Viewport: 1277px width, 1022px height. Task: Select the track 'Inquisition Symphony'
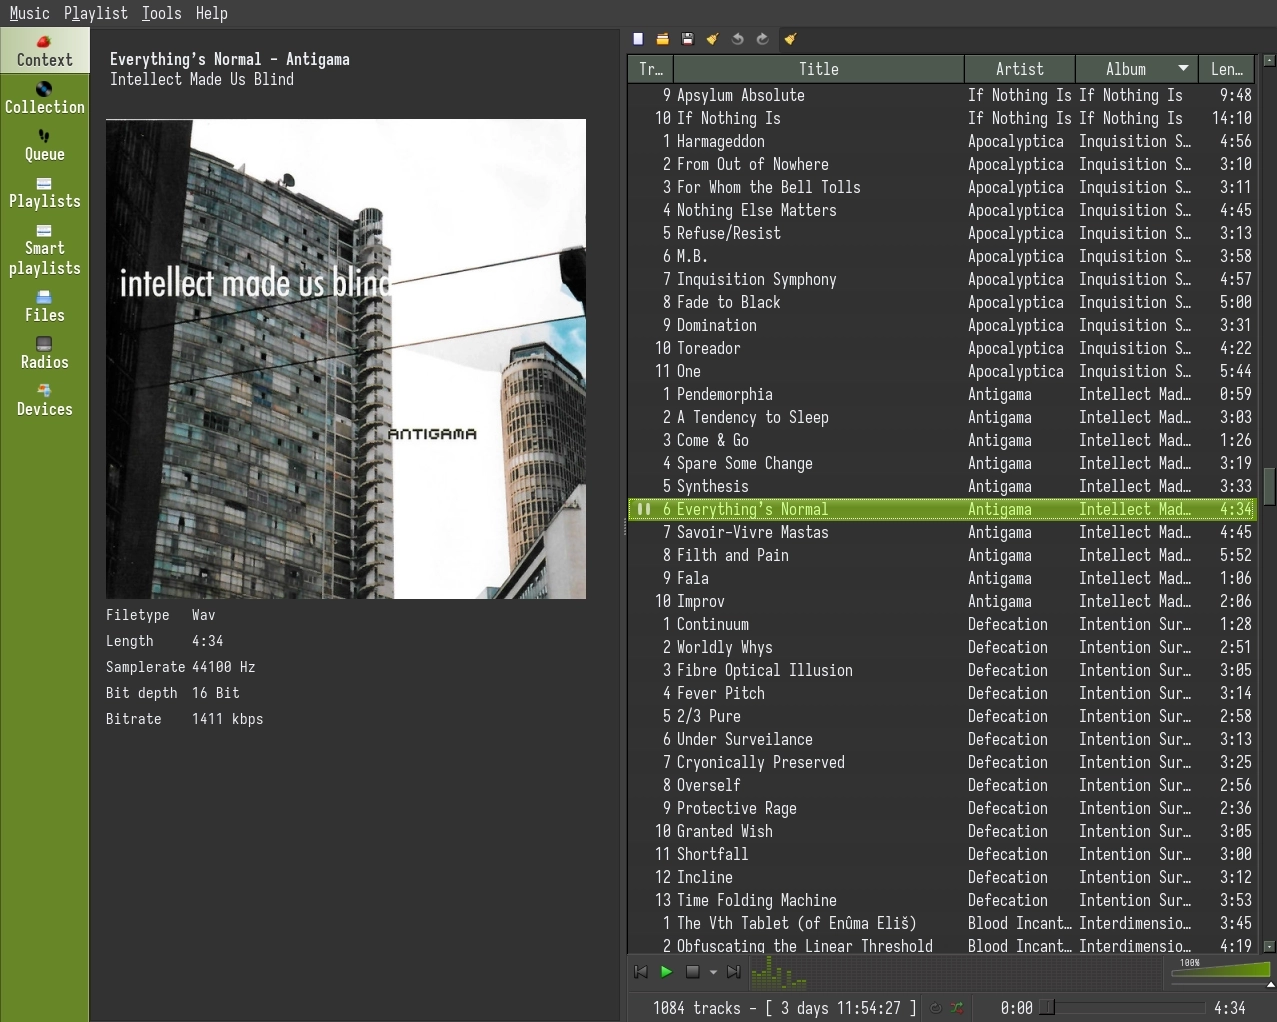click(940, 279)
